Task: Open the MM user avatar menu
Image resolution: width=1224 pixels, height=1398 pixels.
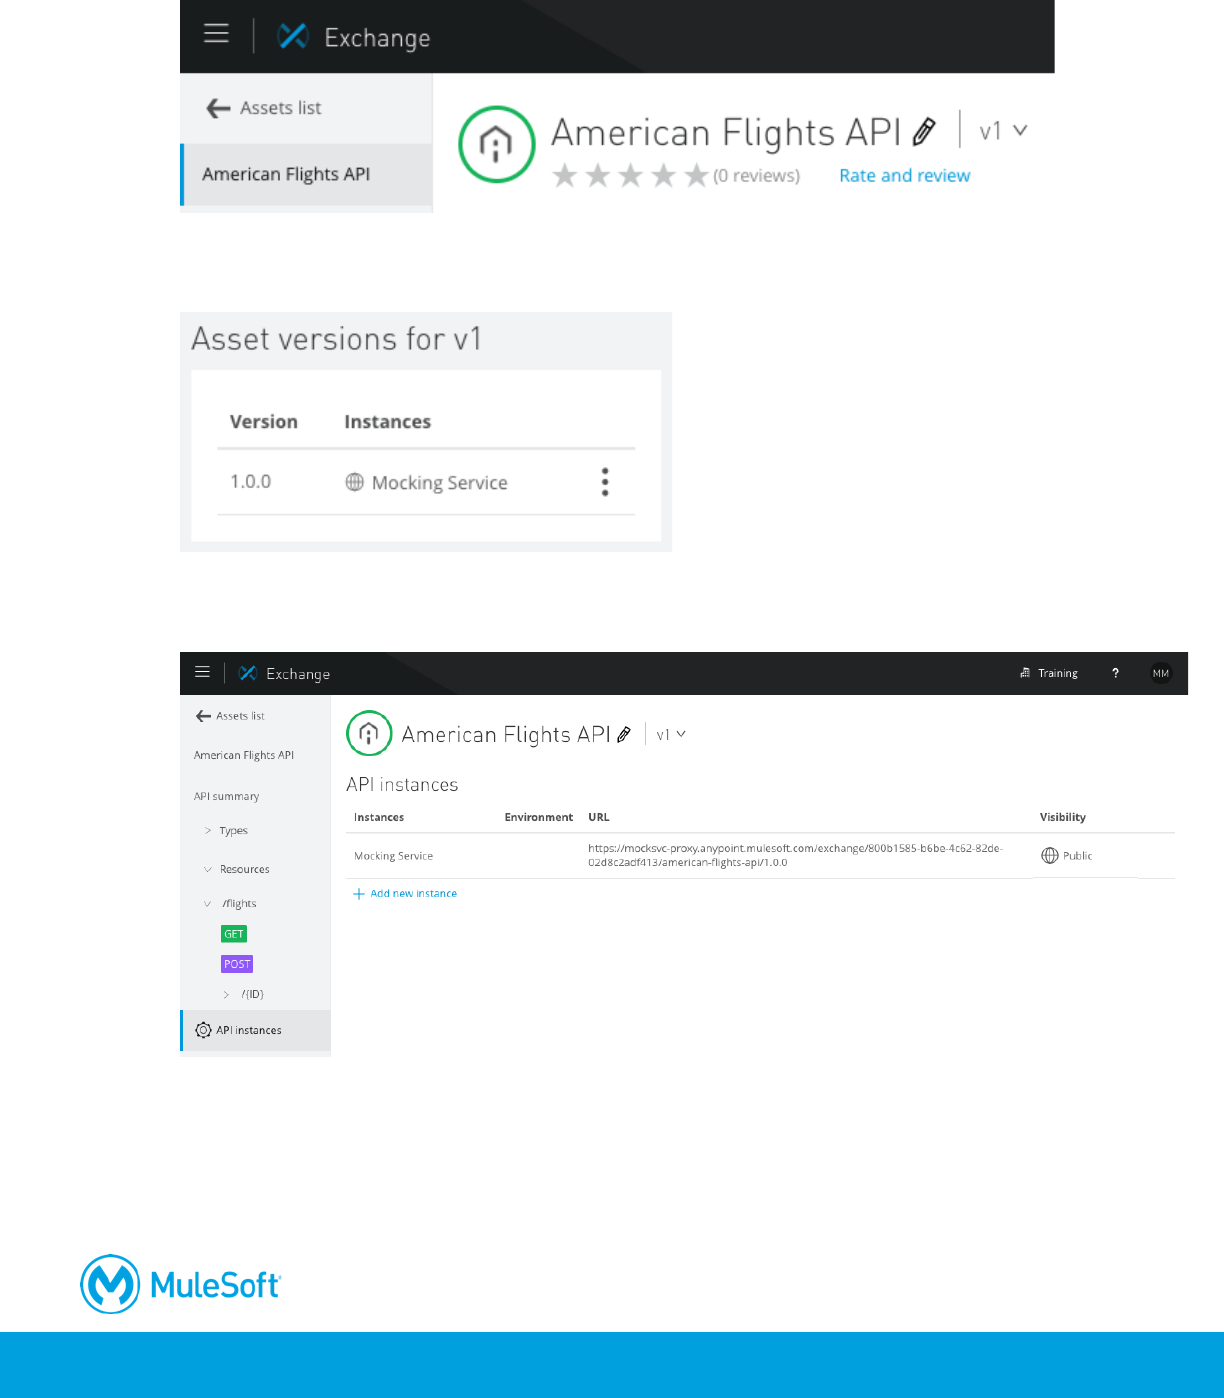Action: [1161, 673]
